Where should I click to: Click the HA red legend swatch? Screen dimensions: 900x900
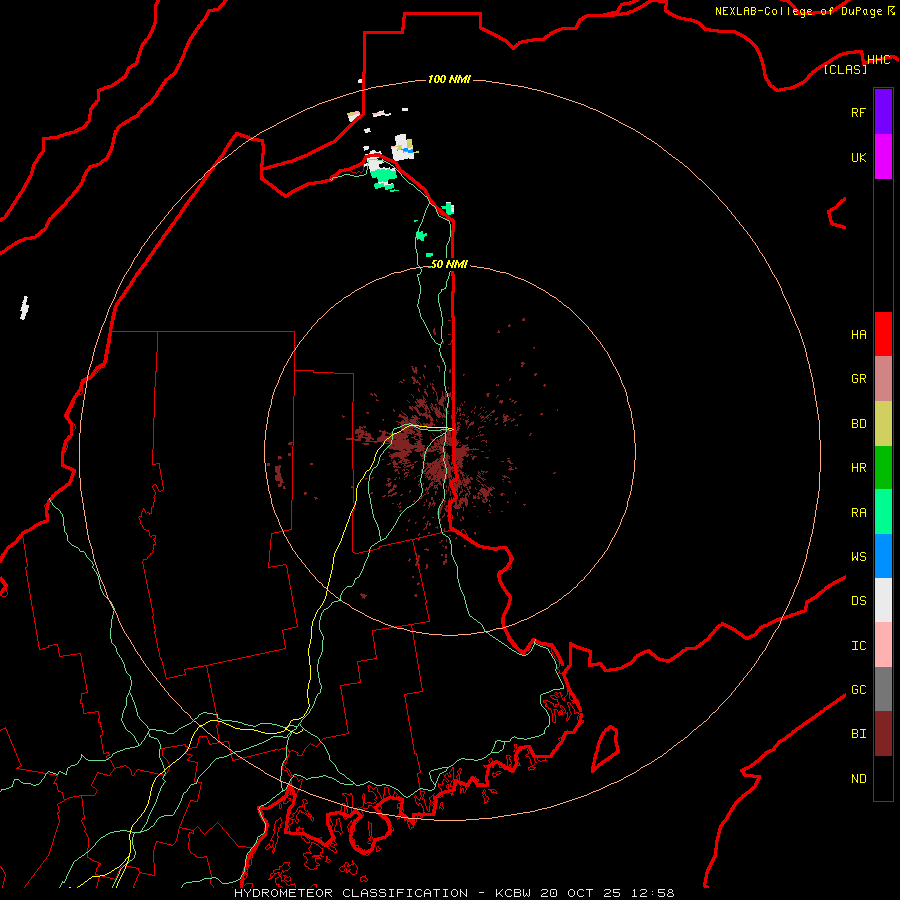coord(883,334)
